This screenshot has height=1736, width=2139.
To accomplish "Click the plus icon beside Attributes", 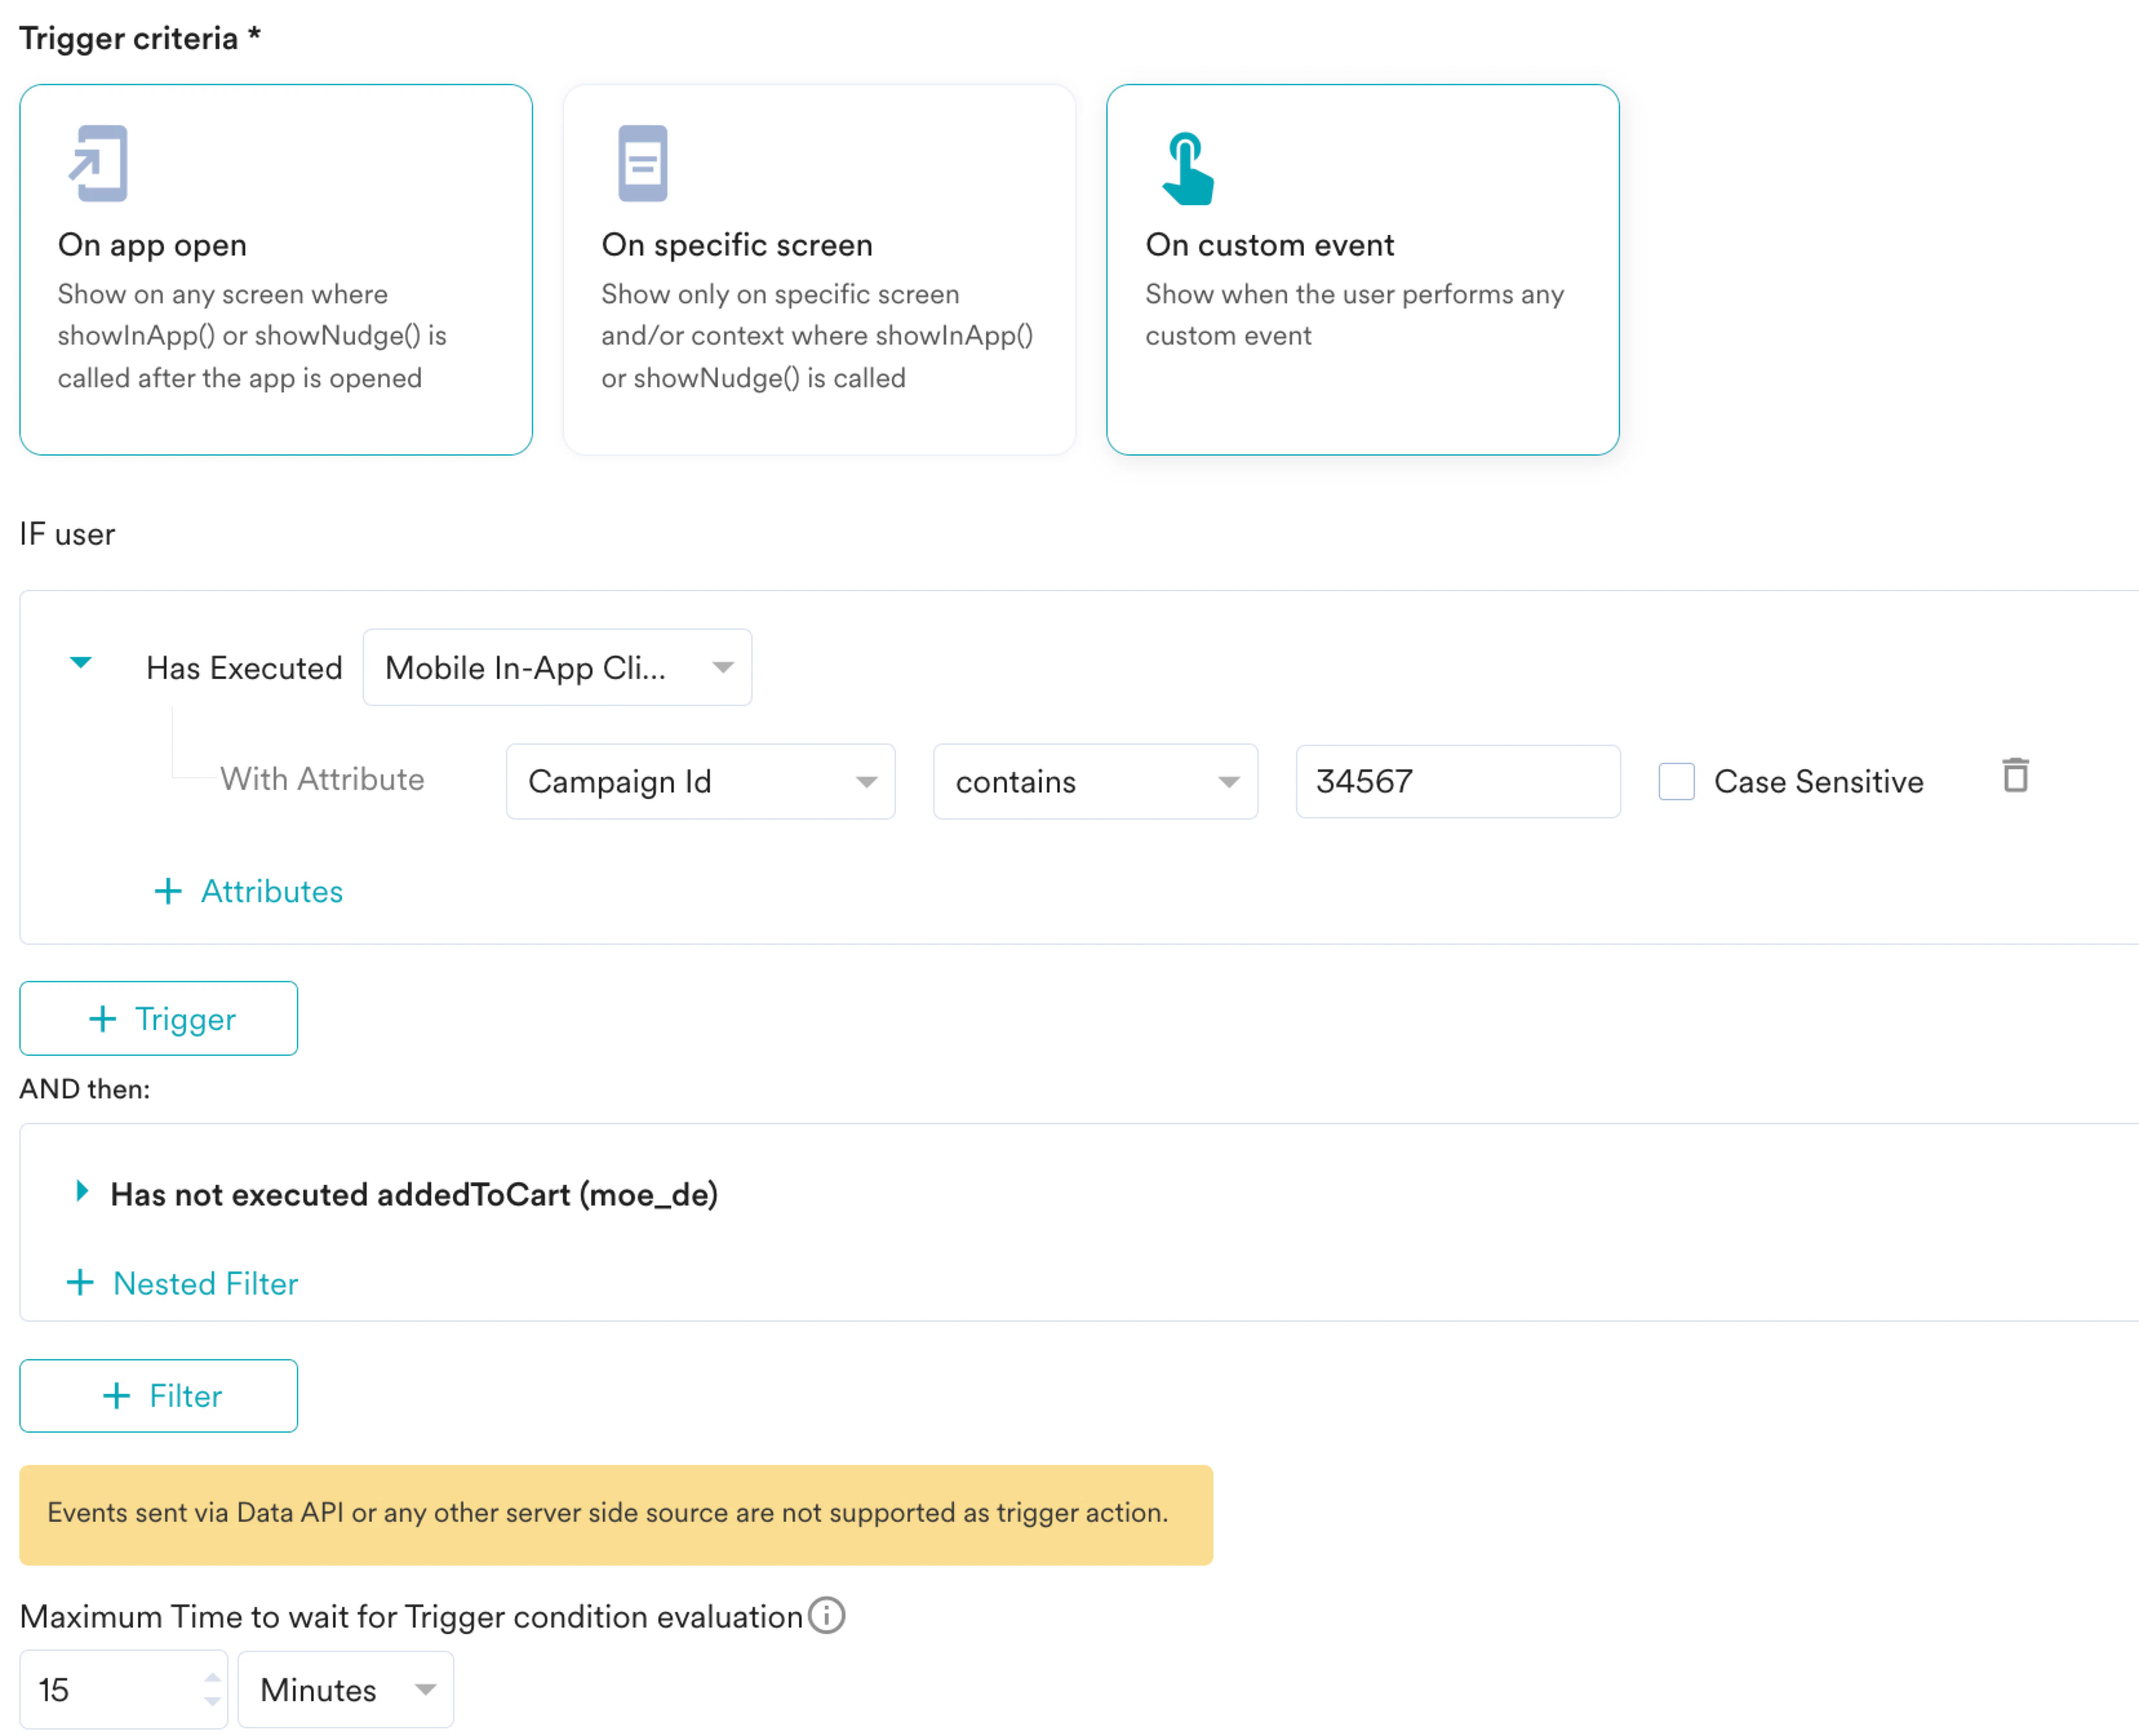I will coord(168,891).
